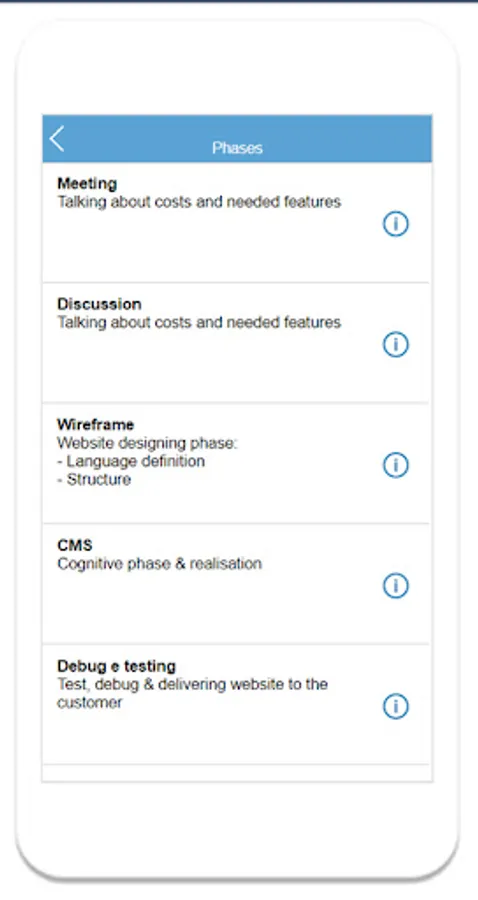478x900 pixels.
Task: Click the delivering website to customer description
Action: [x=192, y=693]
